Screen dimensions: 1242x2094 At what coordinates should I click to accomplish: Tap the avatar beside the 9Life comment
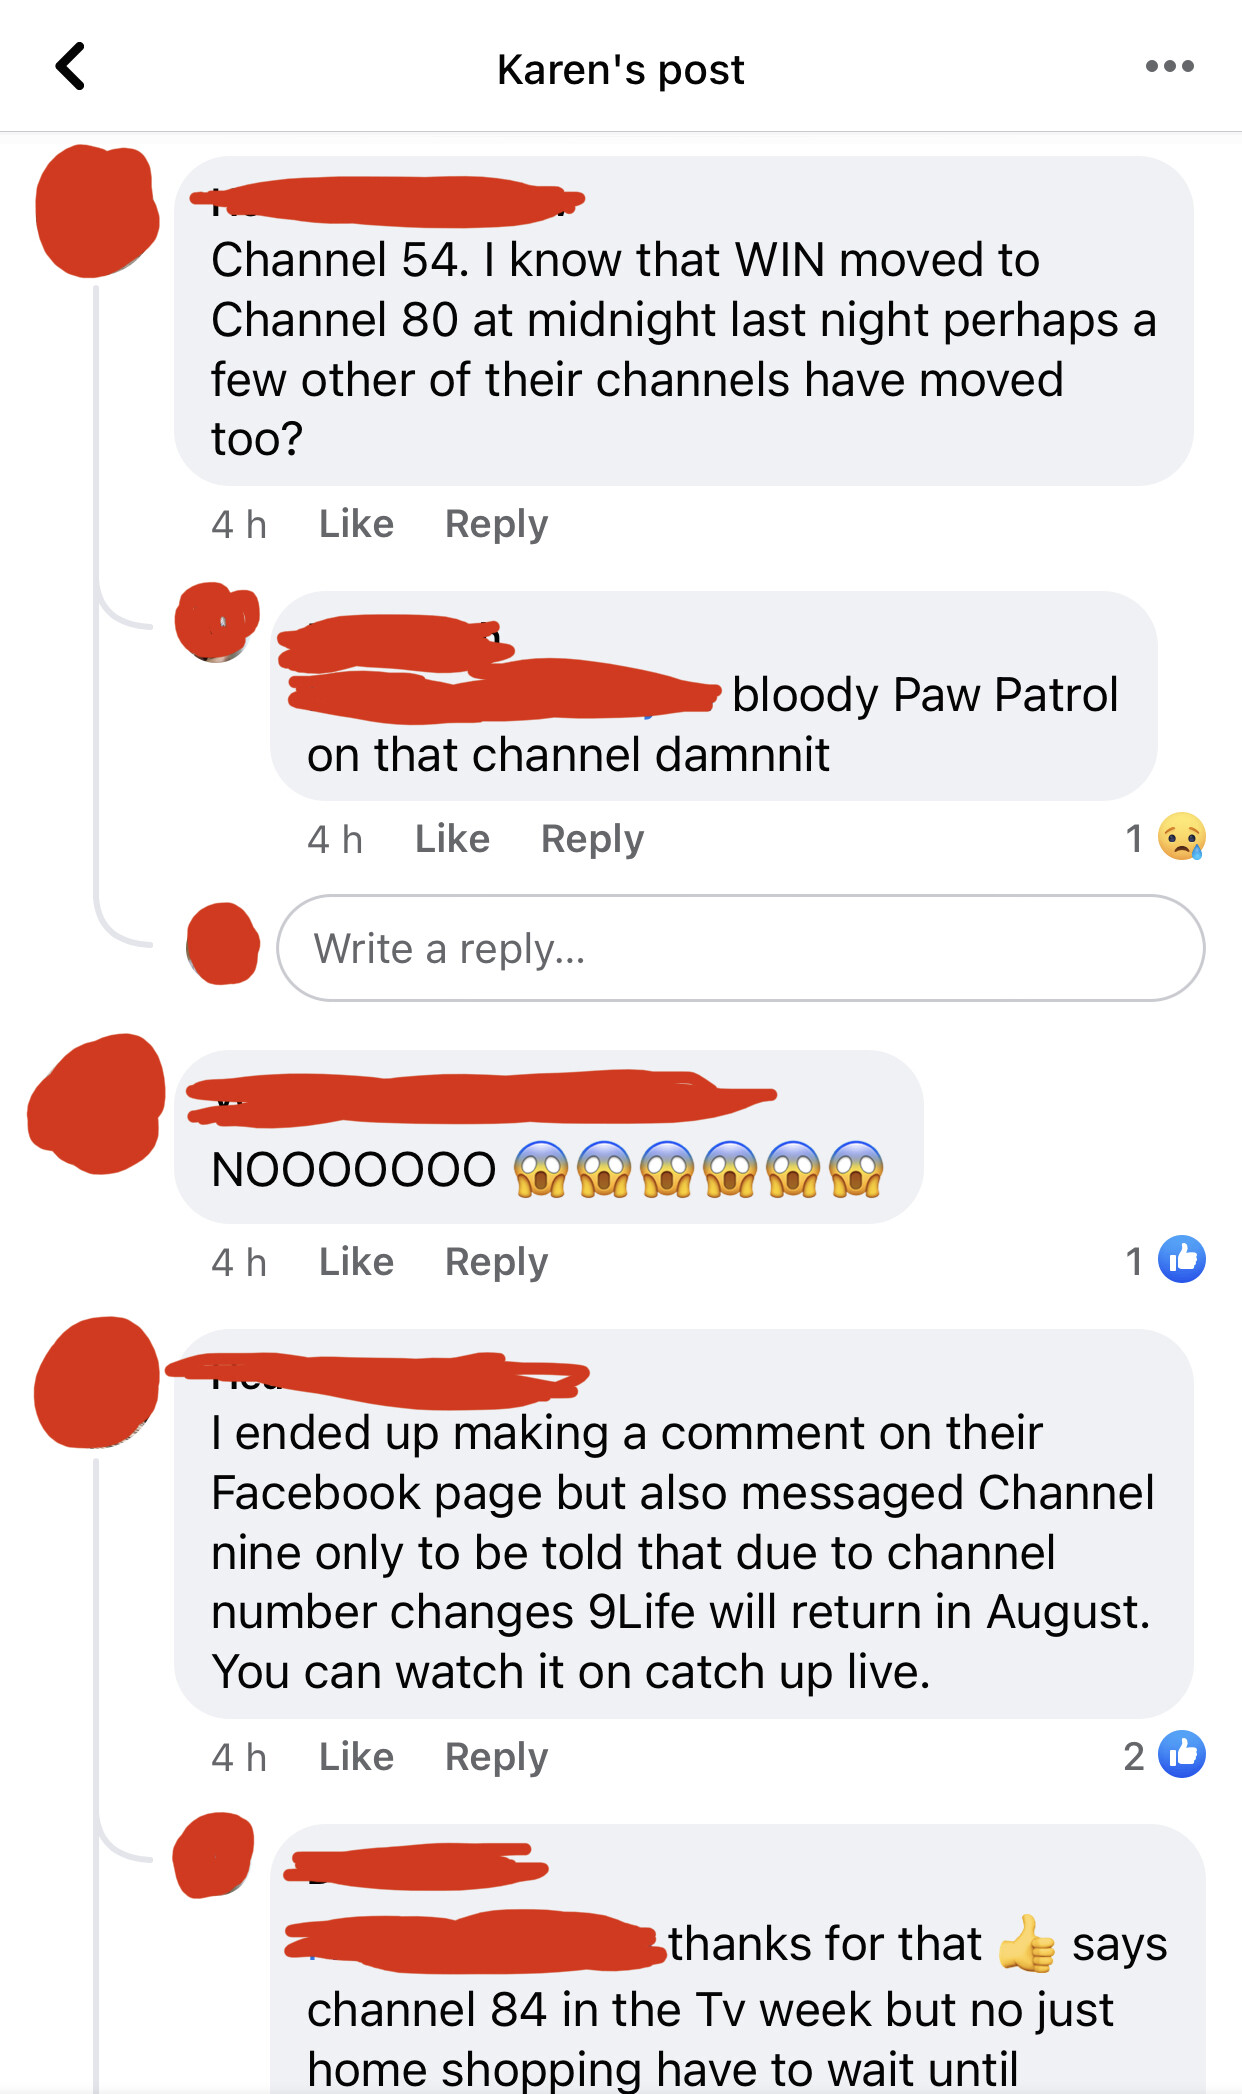[96, 1382]
